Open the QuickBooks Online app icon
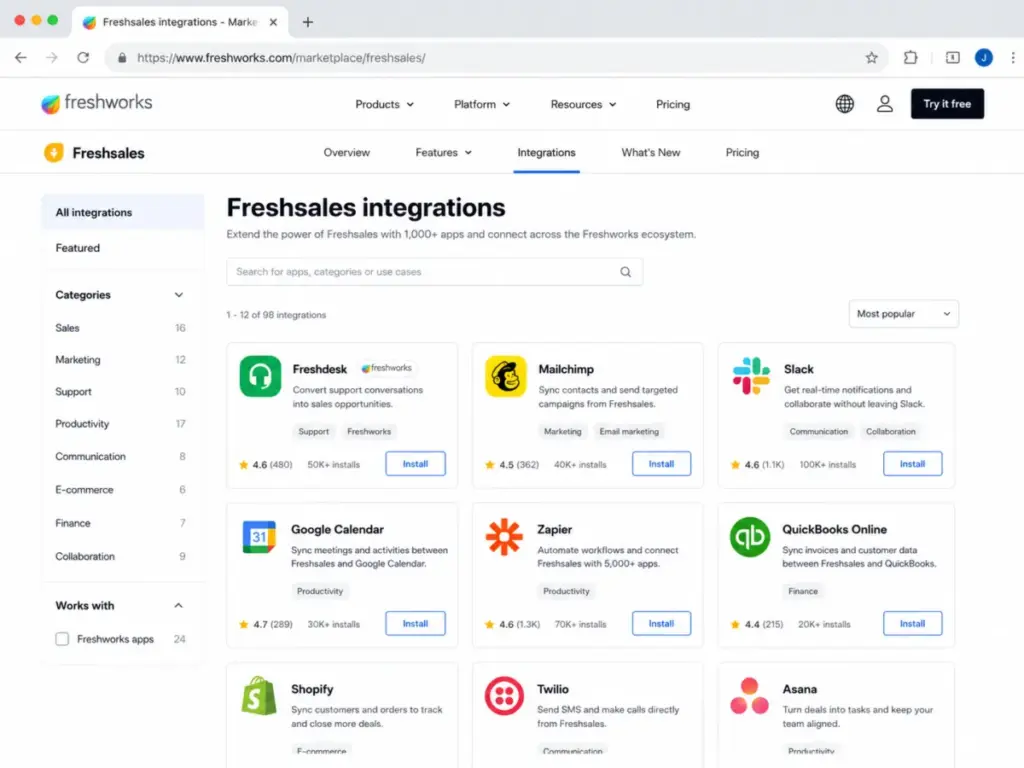 750,537
